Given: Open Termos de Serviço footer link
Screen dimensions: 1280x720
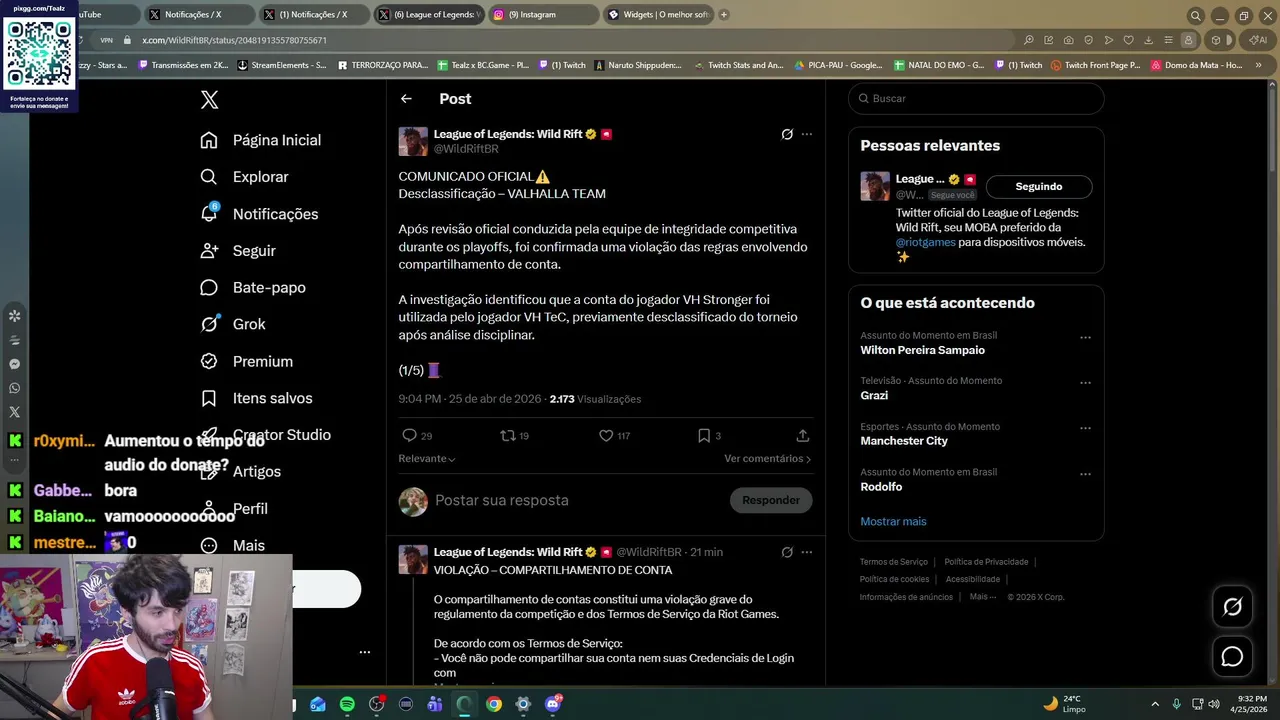Looking at the screenshot, I should tap(894, 562).
